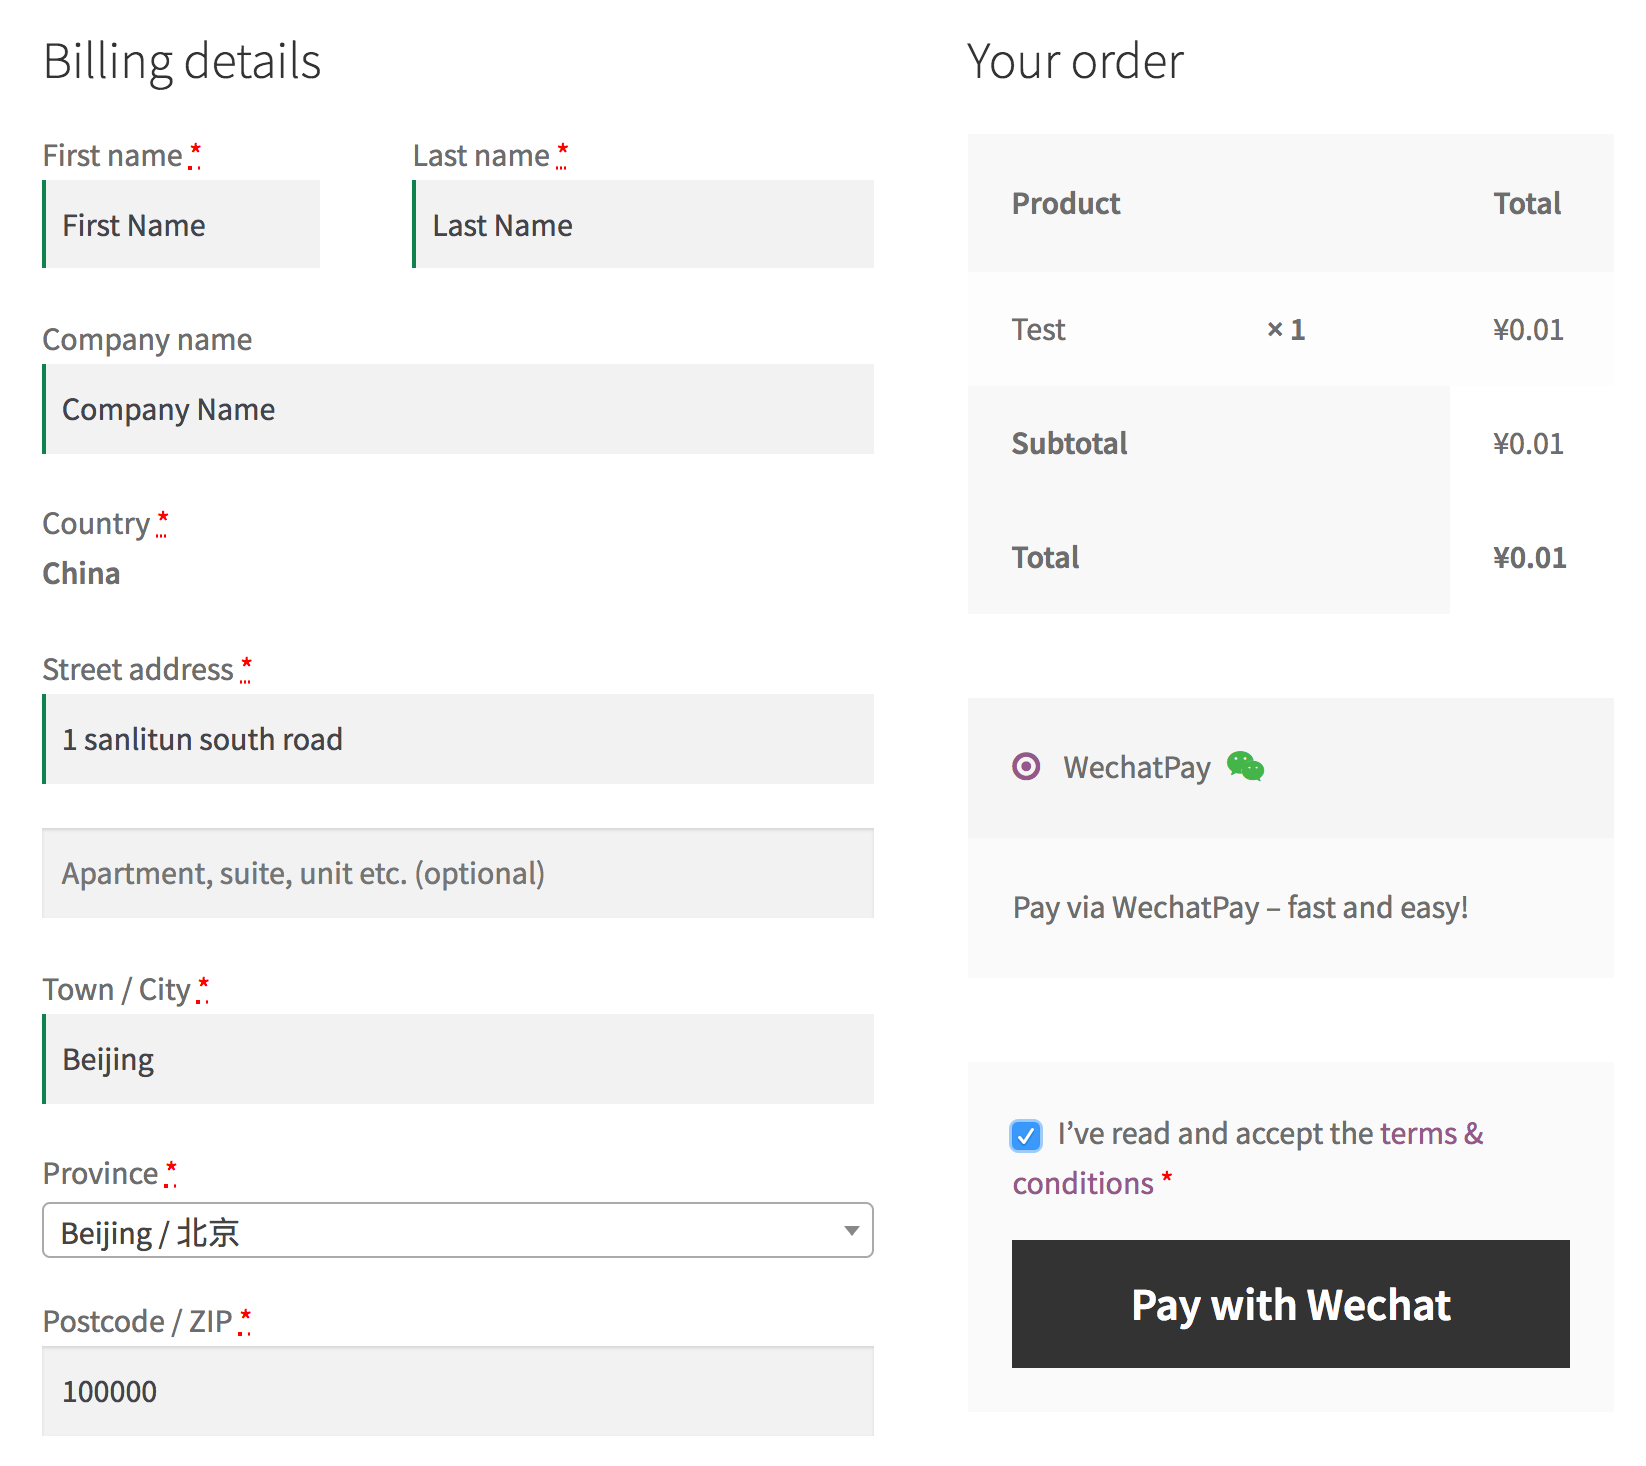Select the Company name input box
This screenshot has width=1646, height=1466.
click(x=458, y=410)
